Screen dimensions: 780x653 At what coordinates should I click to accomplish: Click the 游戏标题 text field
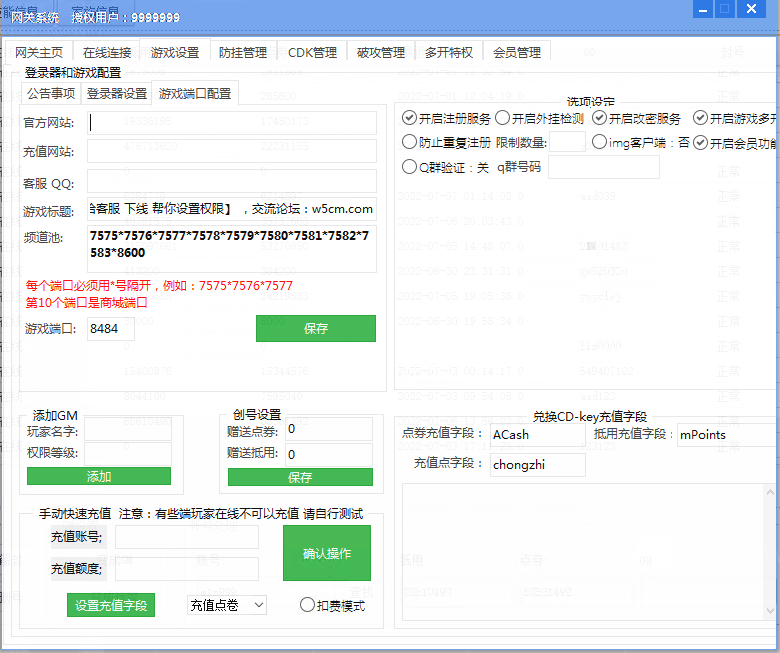click(232, 209)
